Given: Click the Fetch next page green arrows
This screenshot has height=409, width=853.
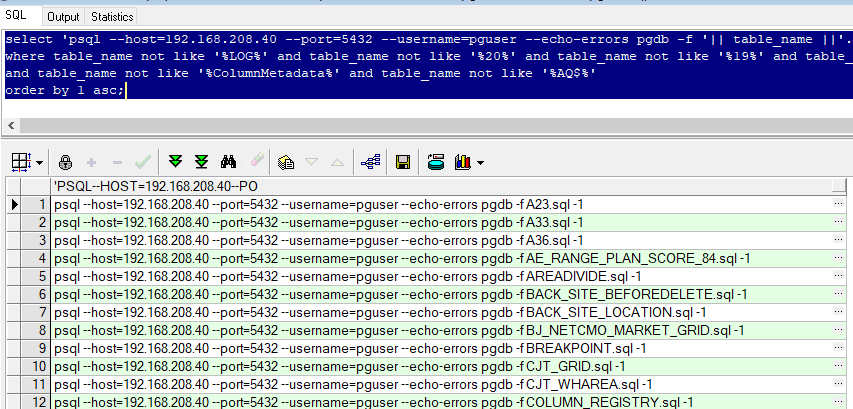Looking at the screenshot, I should [x=175, y=162].
